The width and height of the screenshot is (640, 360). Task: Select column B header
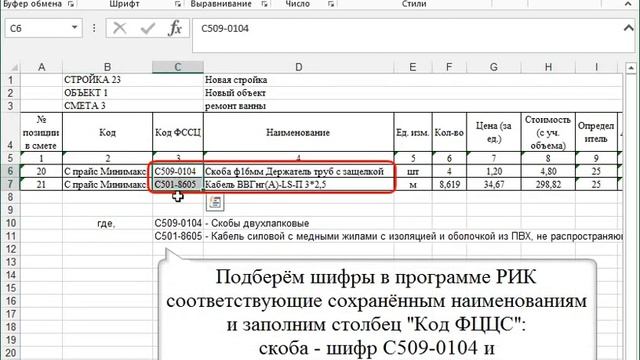[x=107, y=67]
